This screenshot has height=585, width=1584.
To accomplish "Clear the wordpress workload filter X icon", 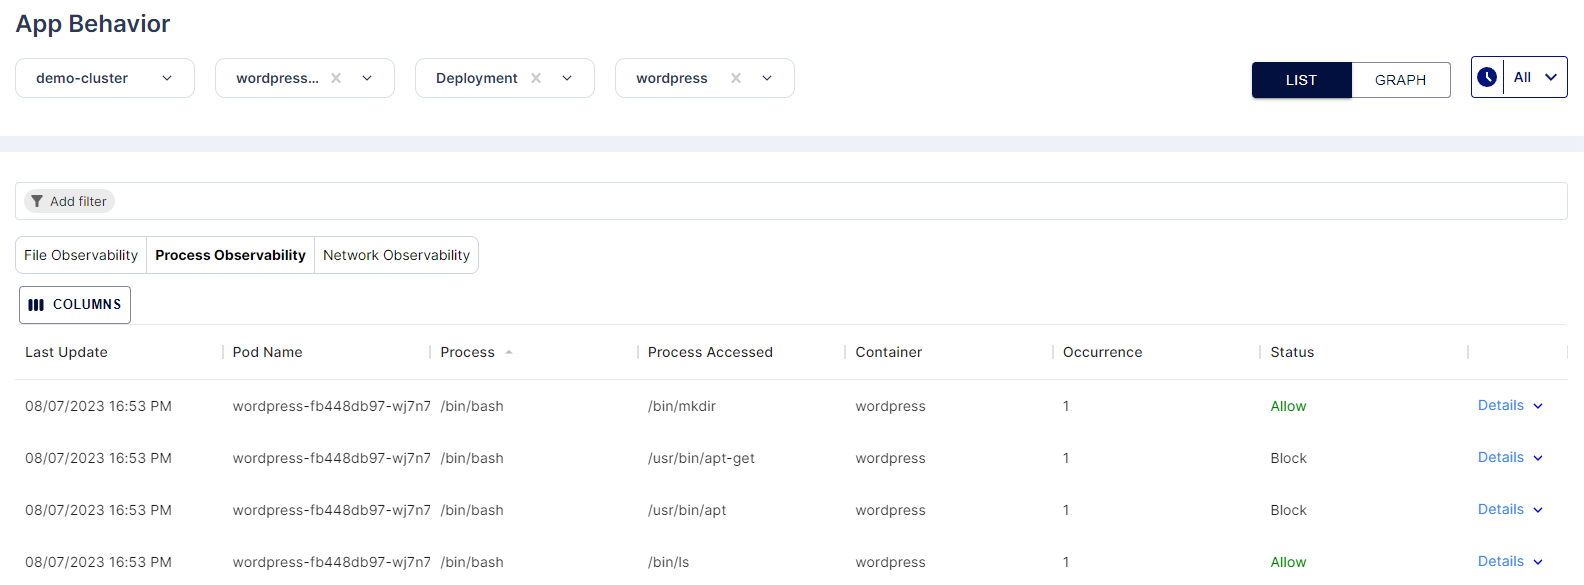I will click(736, 78).
